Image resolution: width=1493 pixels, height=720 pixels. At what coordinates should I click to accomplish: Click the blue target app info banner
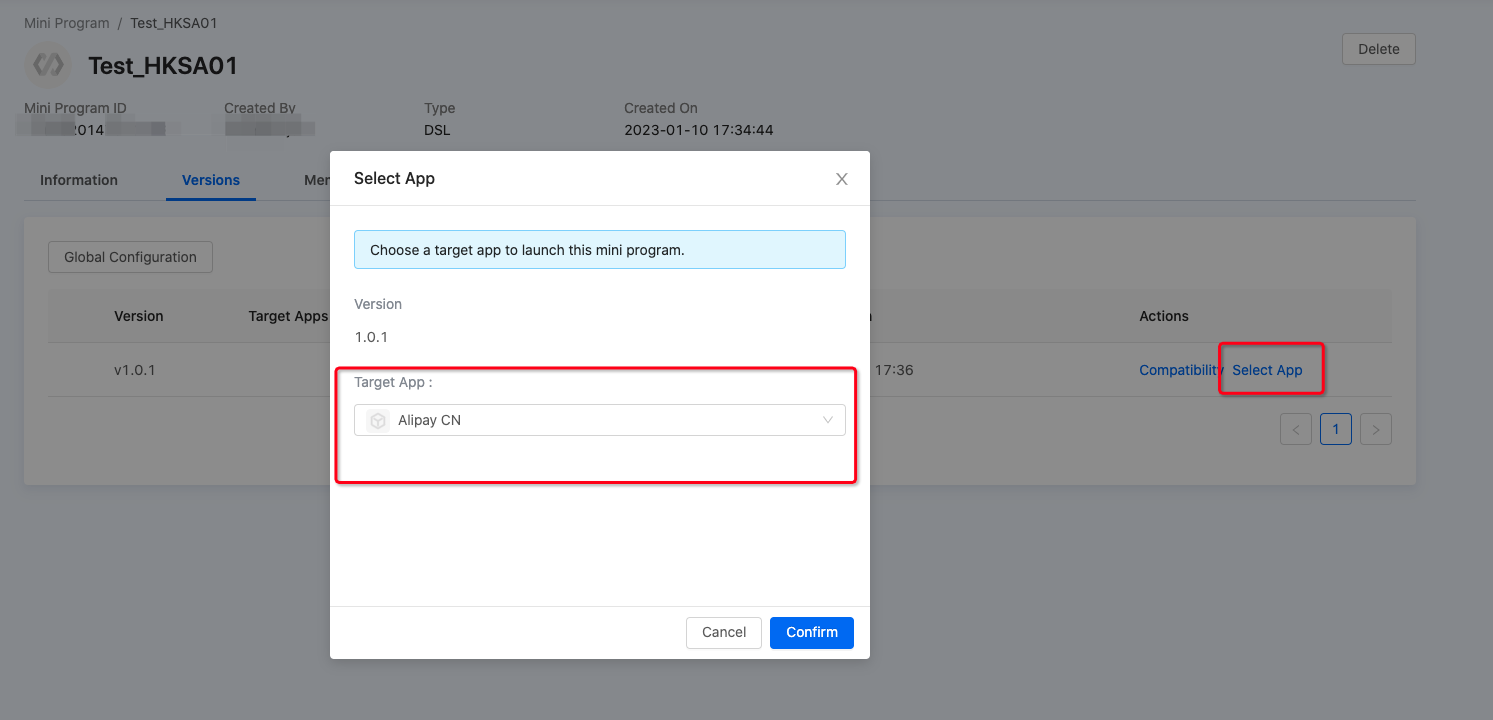(599, 250)
